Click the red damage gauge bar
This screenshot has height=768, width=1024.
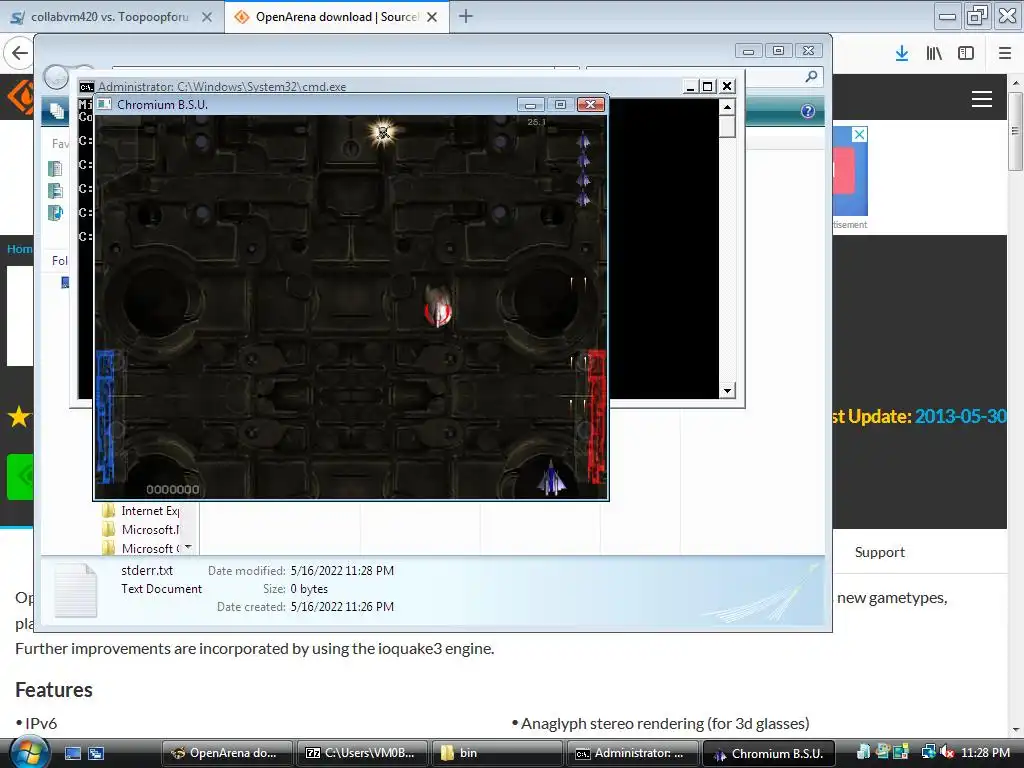[x=596, y=417]
